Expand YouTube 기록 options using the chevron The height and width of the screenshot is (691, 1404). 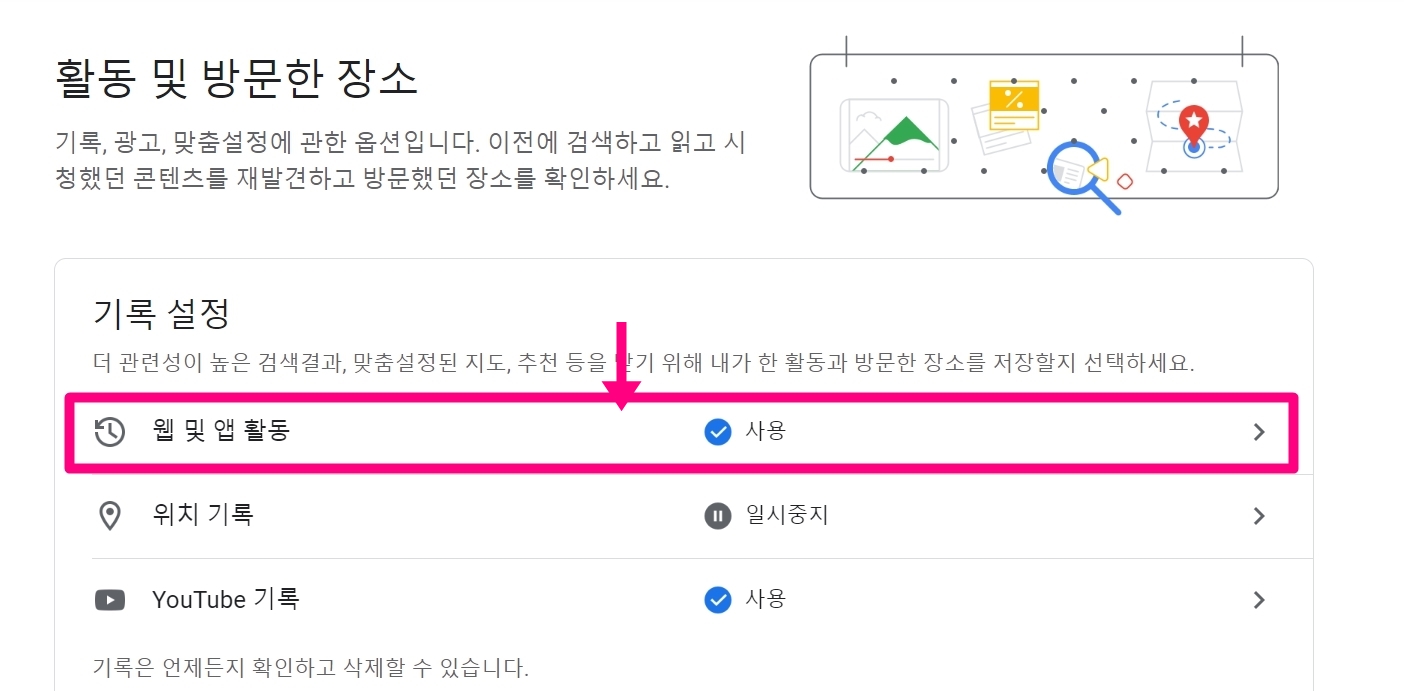click(1259, 599)
